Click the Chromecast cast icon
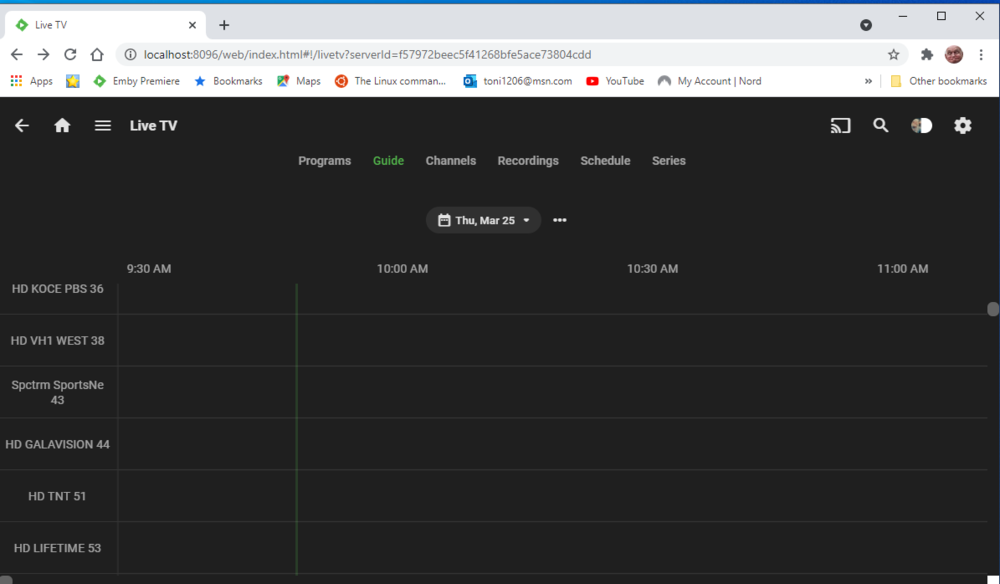 840,125
